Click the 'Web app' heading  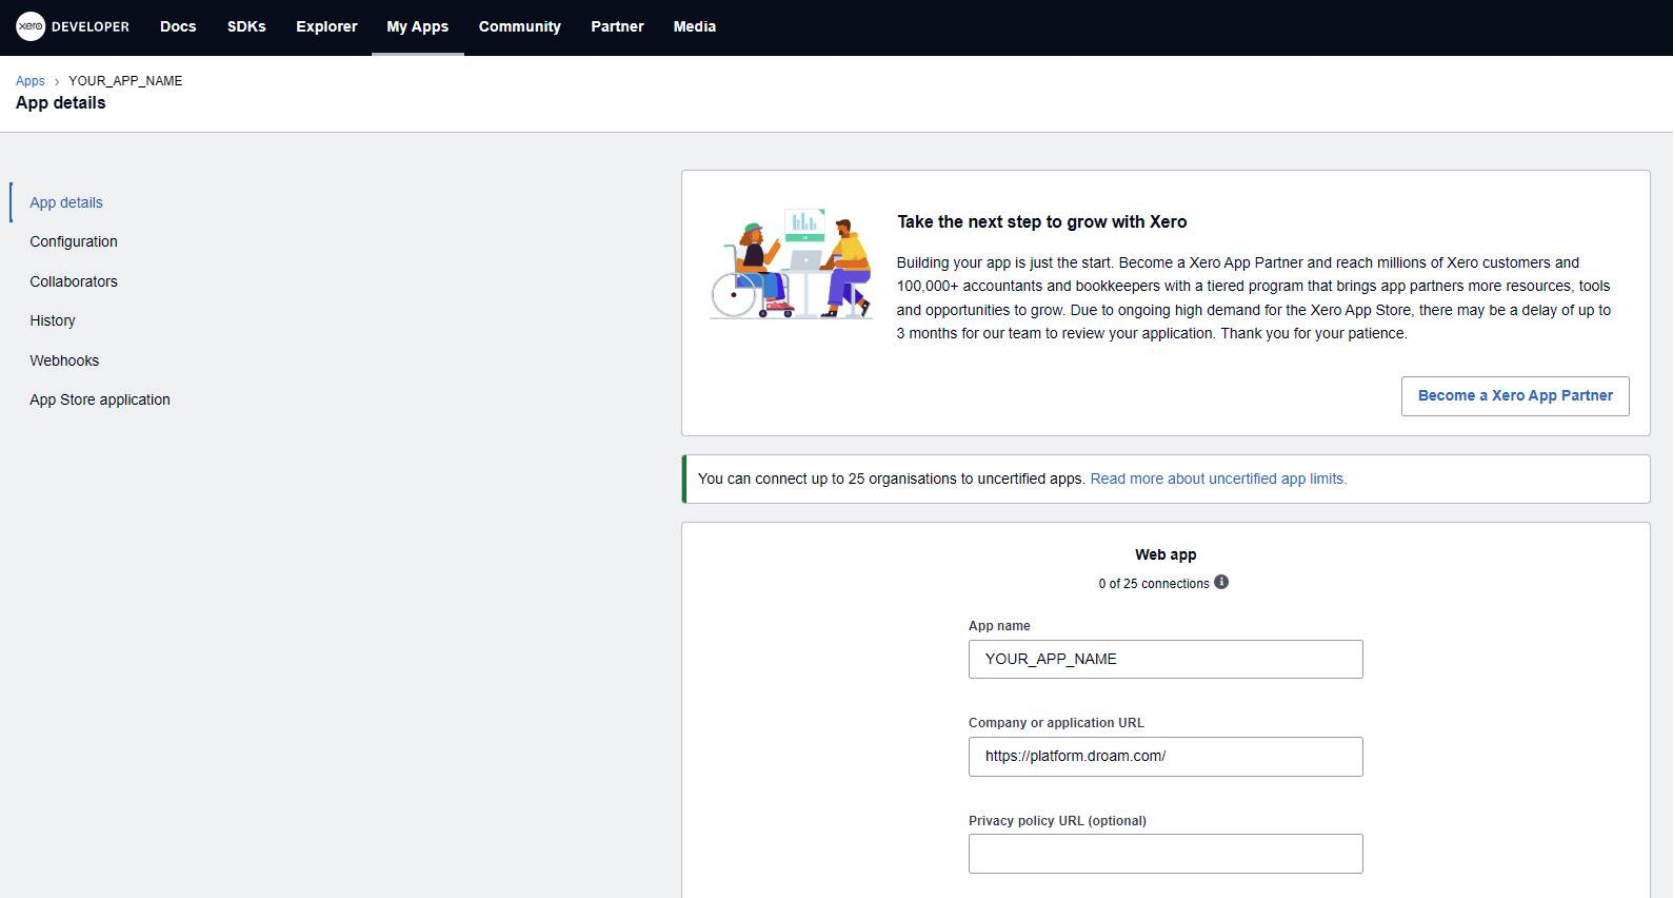pyautogui.click(x=1165, y=555)
